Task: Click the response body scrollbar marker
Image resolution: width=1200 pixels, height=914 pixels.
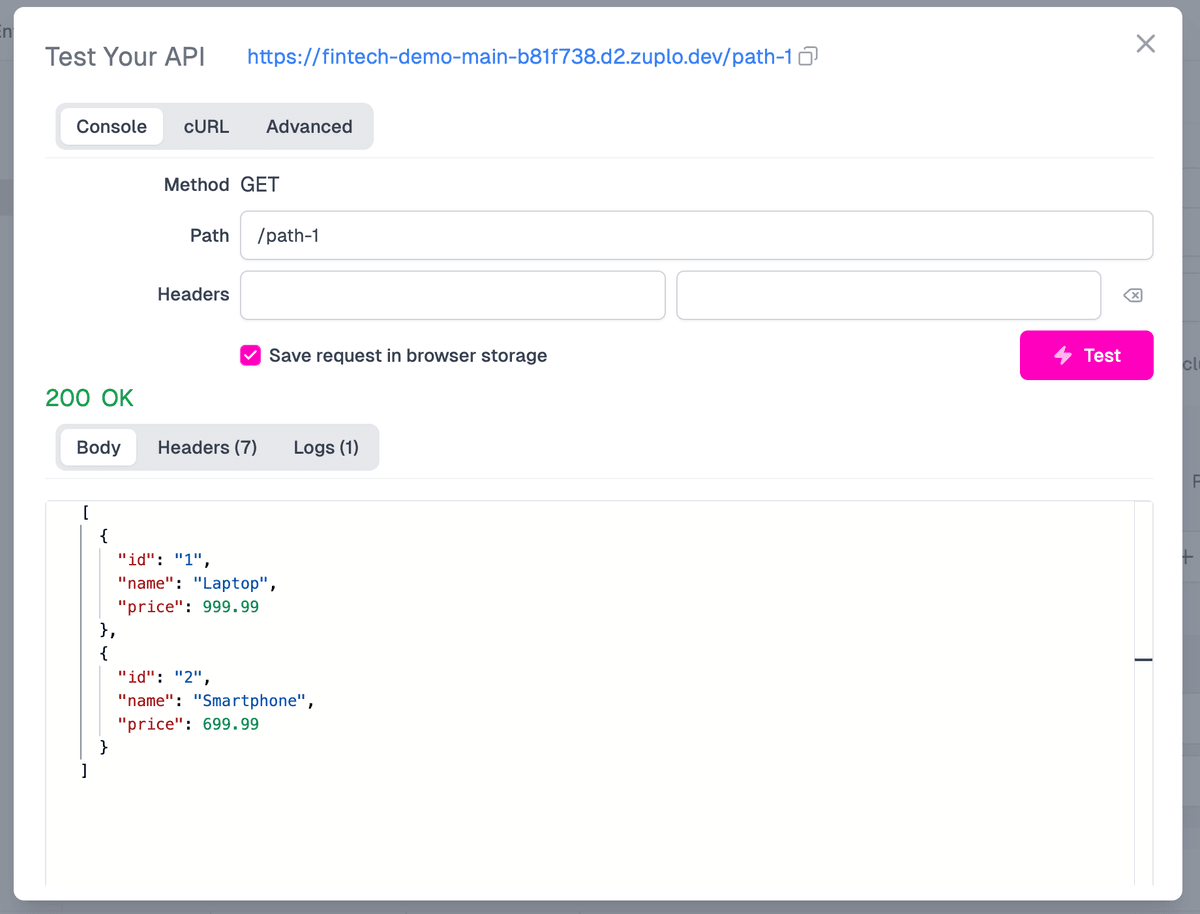Action: point(1143,660)
